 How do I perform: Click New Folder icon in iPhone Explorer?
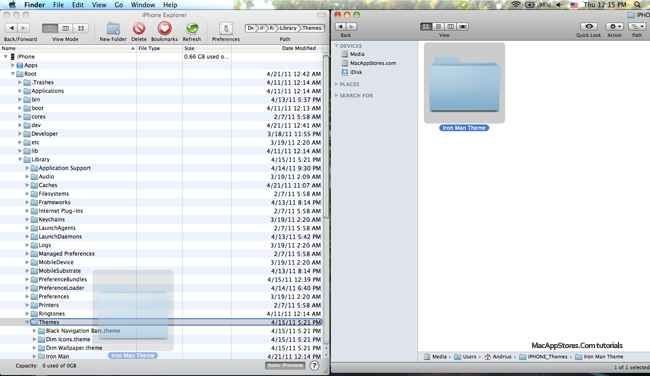[113, 29]
